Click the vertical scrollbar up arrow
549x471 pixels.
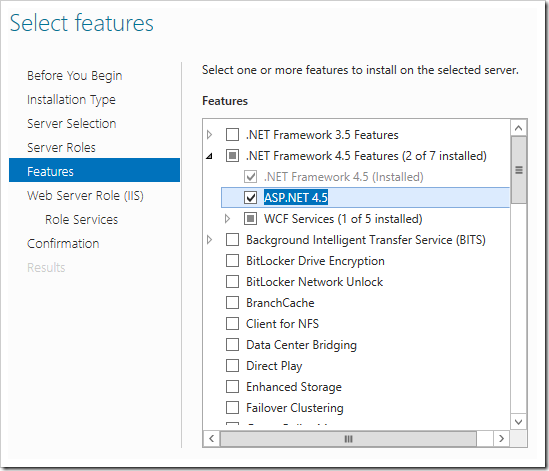pos(519,128)
